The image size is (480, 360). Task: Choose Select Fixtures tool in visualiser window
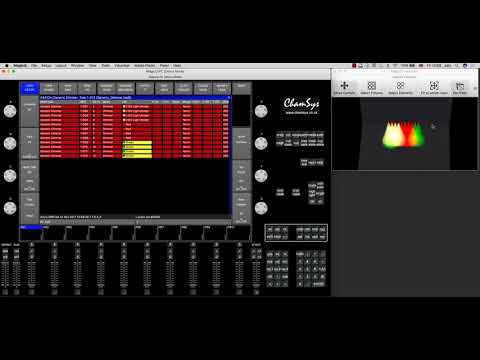click(372, 87)
